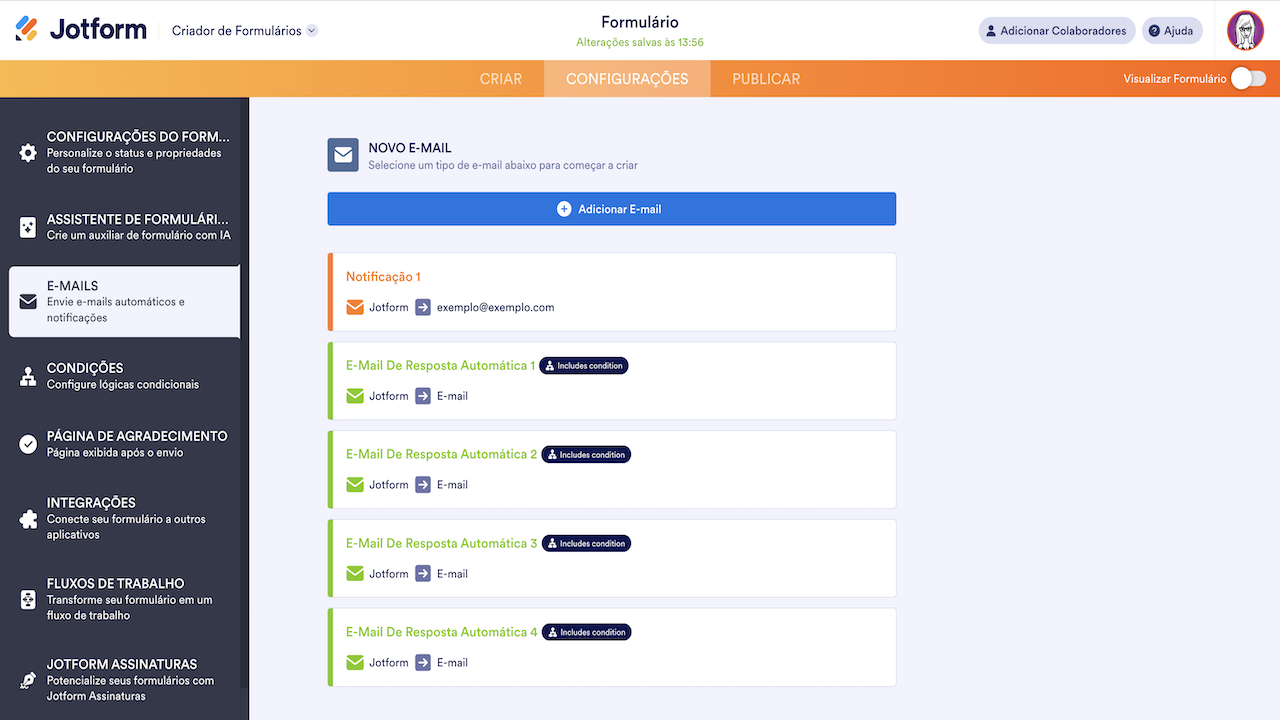The height and width of the screenshot is (720, 1280).
Task: Open the Jotform Signatures pen icon
Action: coord(28,680)
